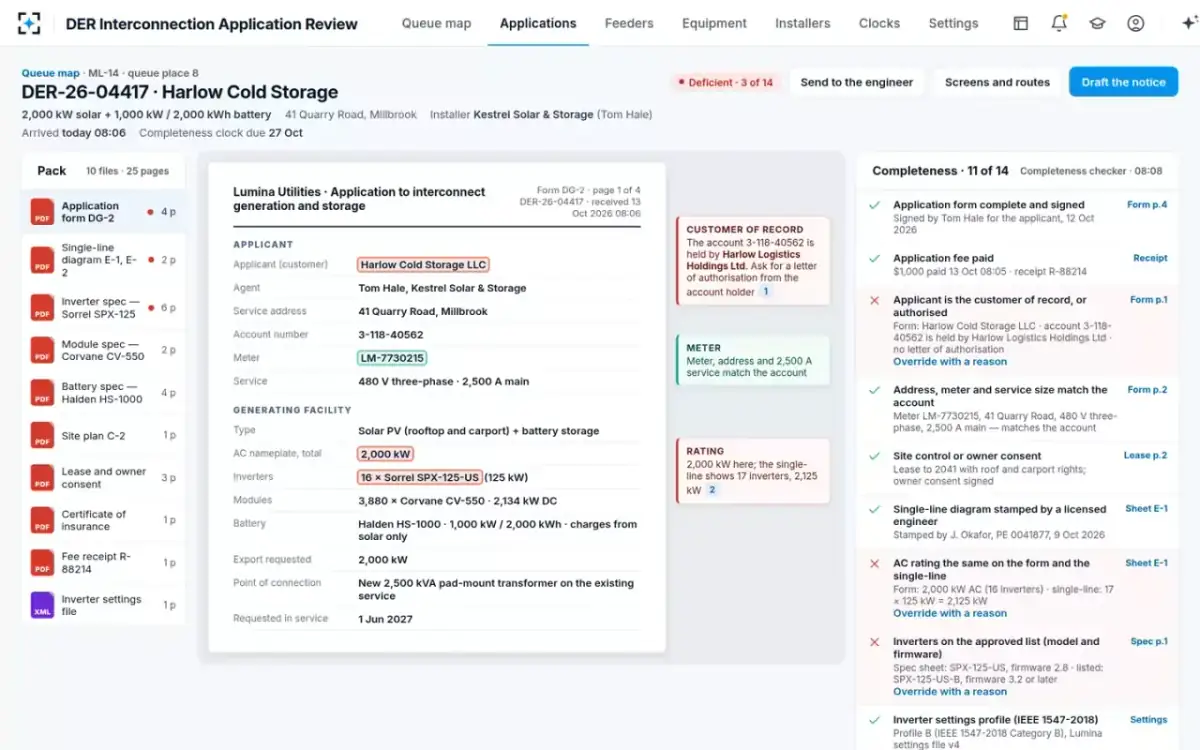This screenshot has width=1200, height=750.
Task: Click Override with a reason under AC rating
Action: [x=950, y=613]
